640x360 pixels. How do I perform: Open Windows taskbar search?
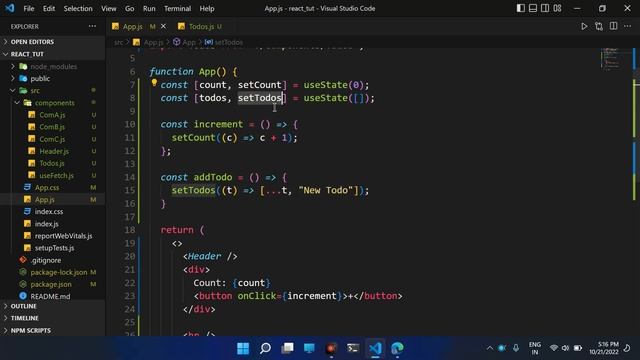[265, 348]
